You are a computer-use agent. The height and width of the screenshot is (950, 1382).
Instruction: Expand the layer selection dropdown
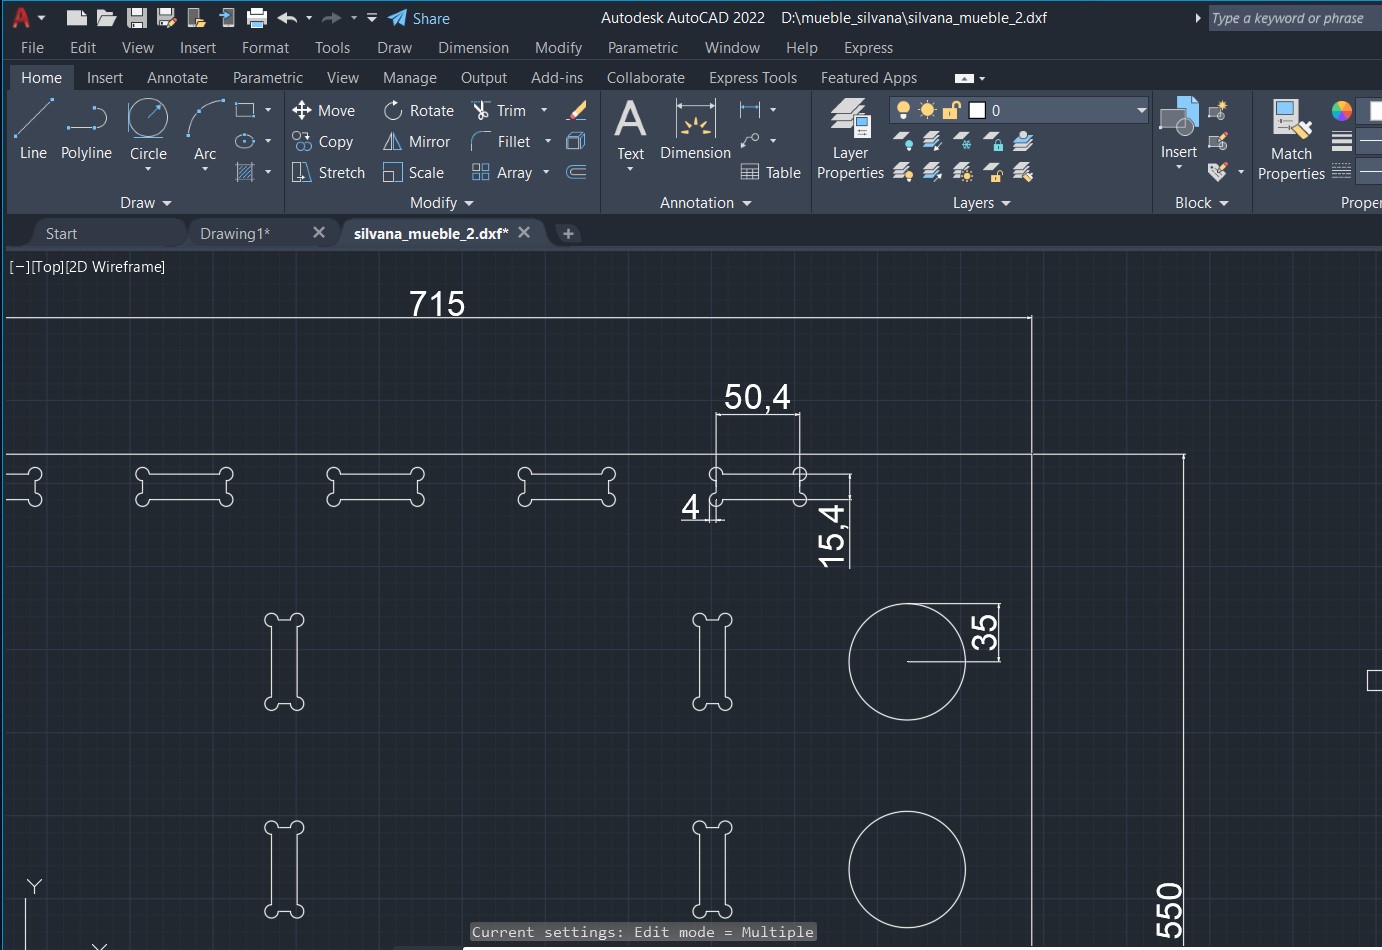(x=1141, y=110)
